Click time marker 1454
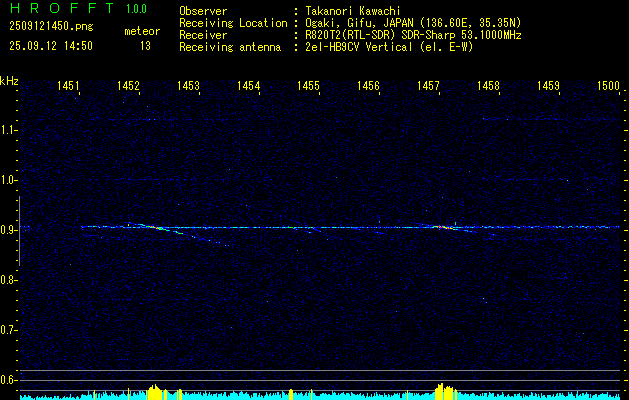The image size is (629, 400). coord(249,85)
